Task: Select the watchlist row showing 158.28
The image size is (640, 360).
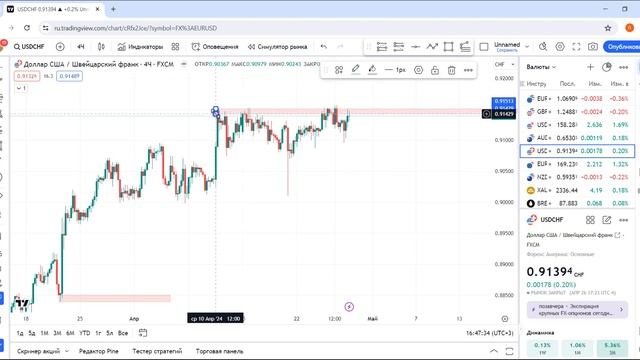Action: coord(577,125)
